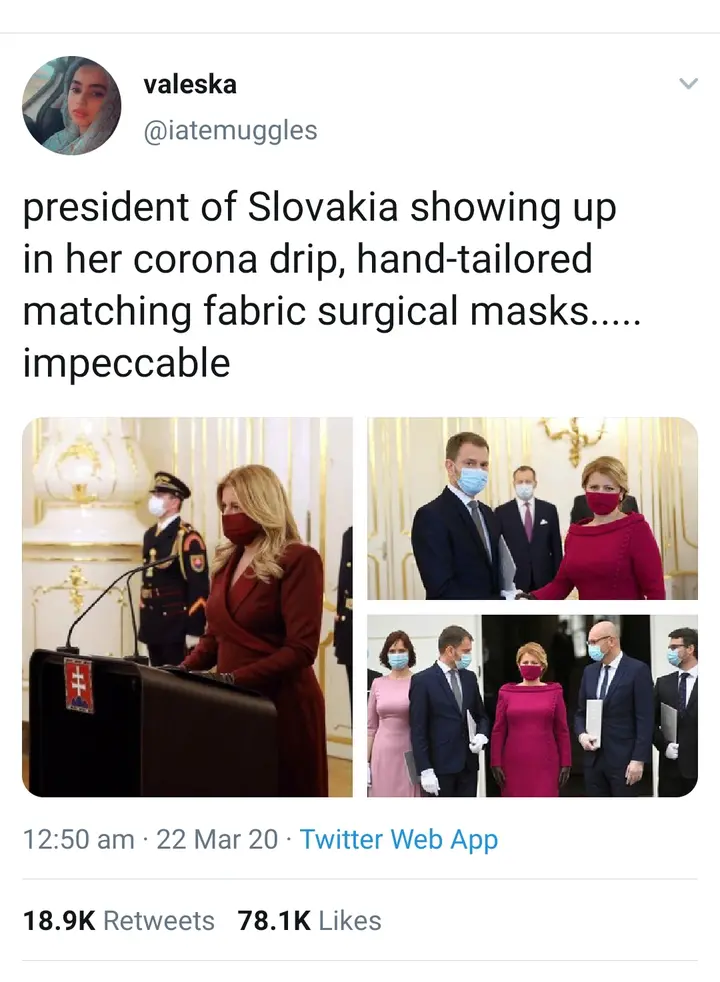This screenshot has height=982, width=720.
Task: Open the outdoor group photo thumbnail
Action: click(532, 706)
